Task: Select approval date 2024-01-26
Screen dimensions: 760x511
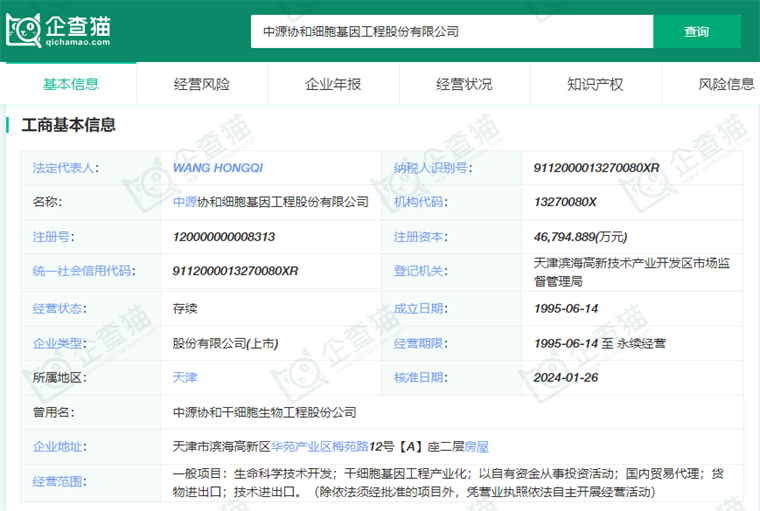Action: [x=566, y=377]
